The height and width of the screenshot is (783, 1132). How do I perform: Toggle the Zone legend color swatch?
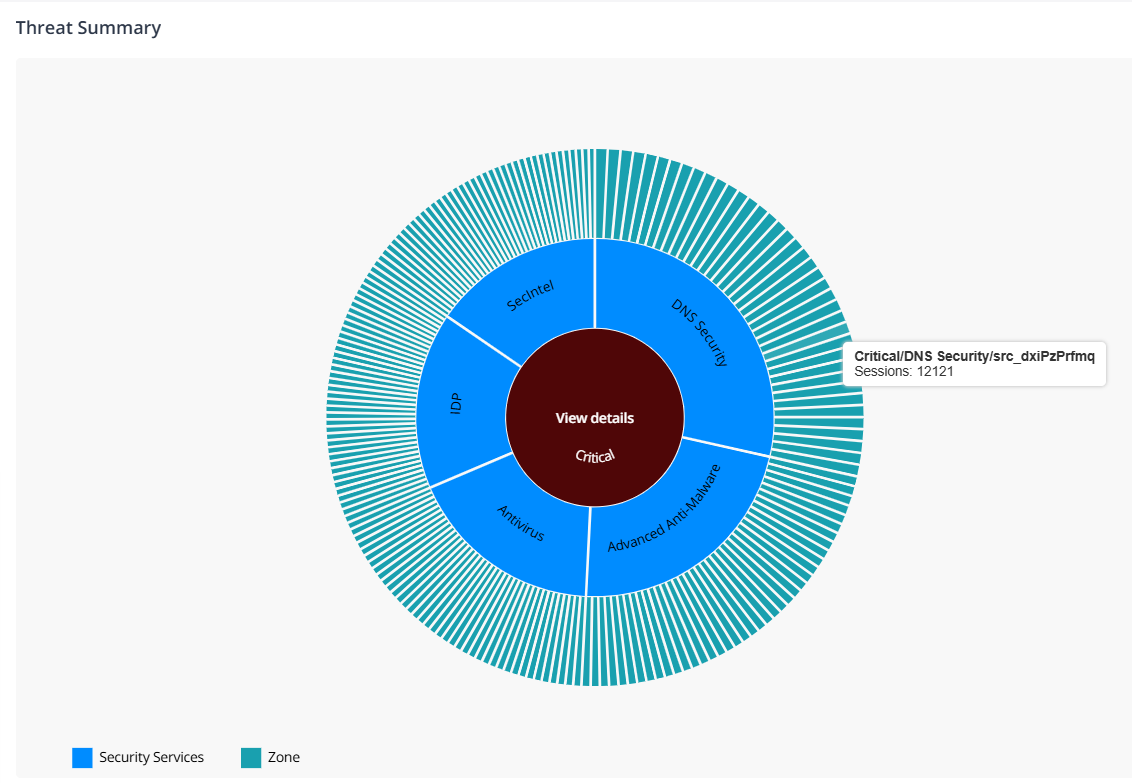(x=251, y=758)
